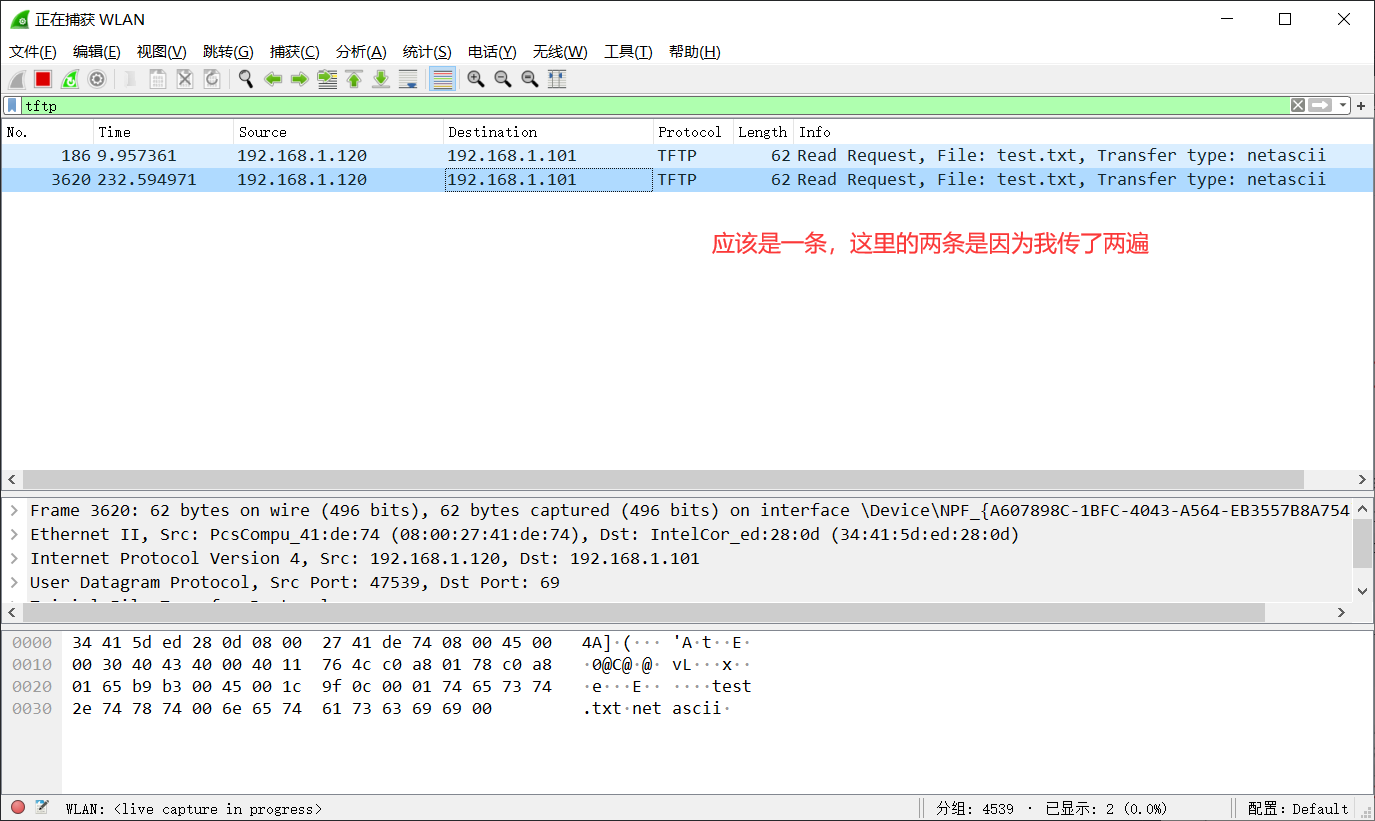This screenshot has height=821, width=1375.
Task: Toggle auto-scroll during live capture
Action: click(408, 79)
